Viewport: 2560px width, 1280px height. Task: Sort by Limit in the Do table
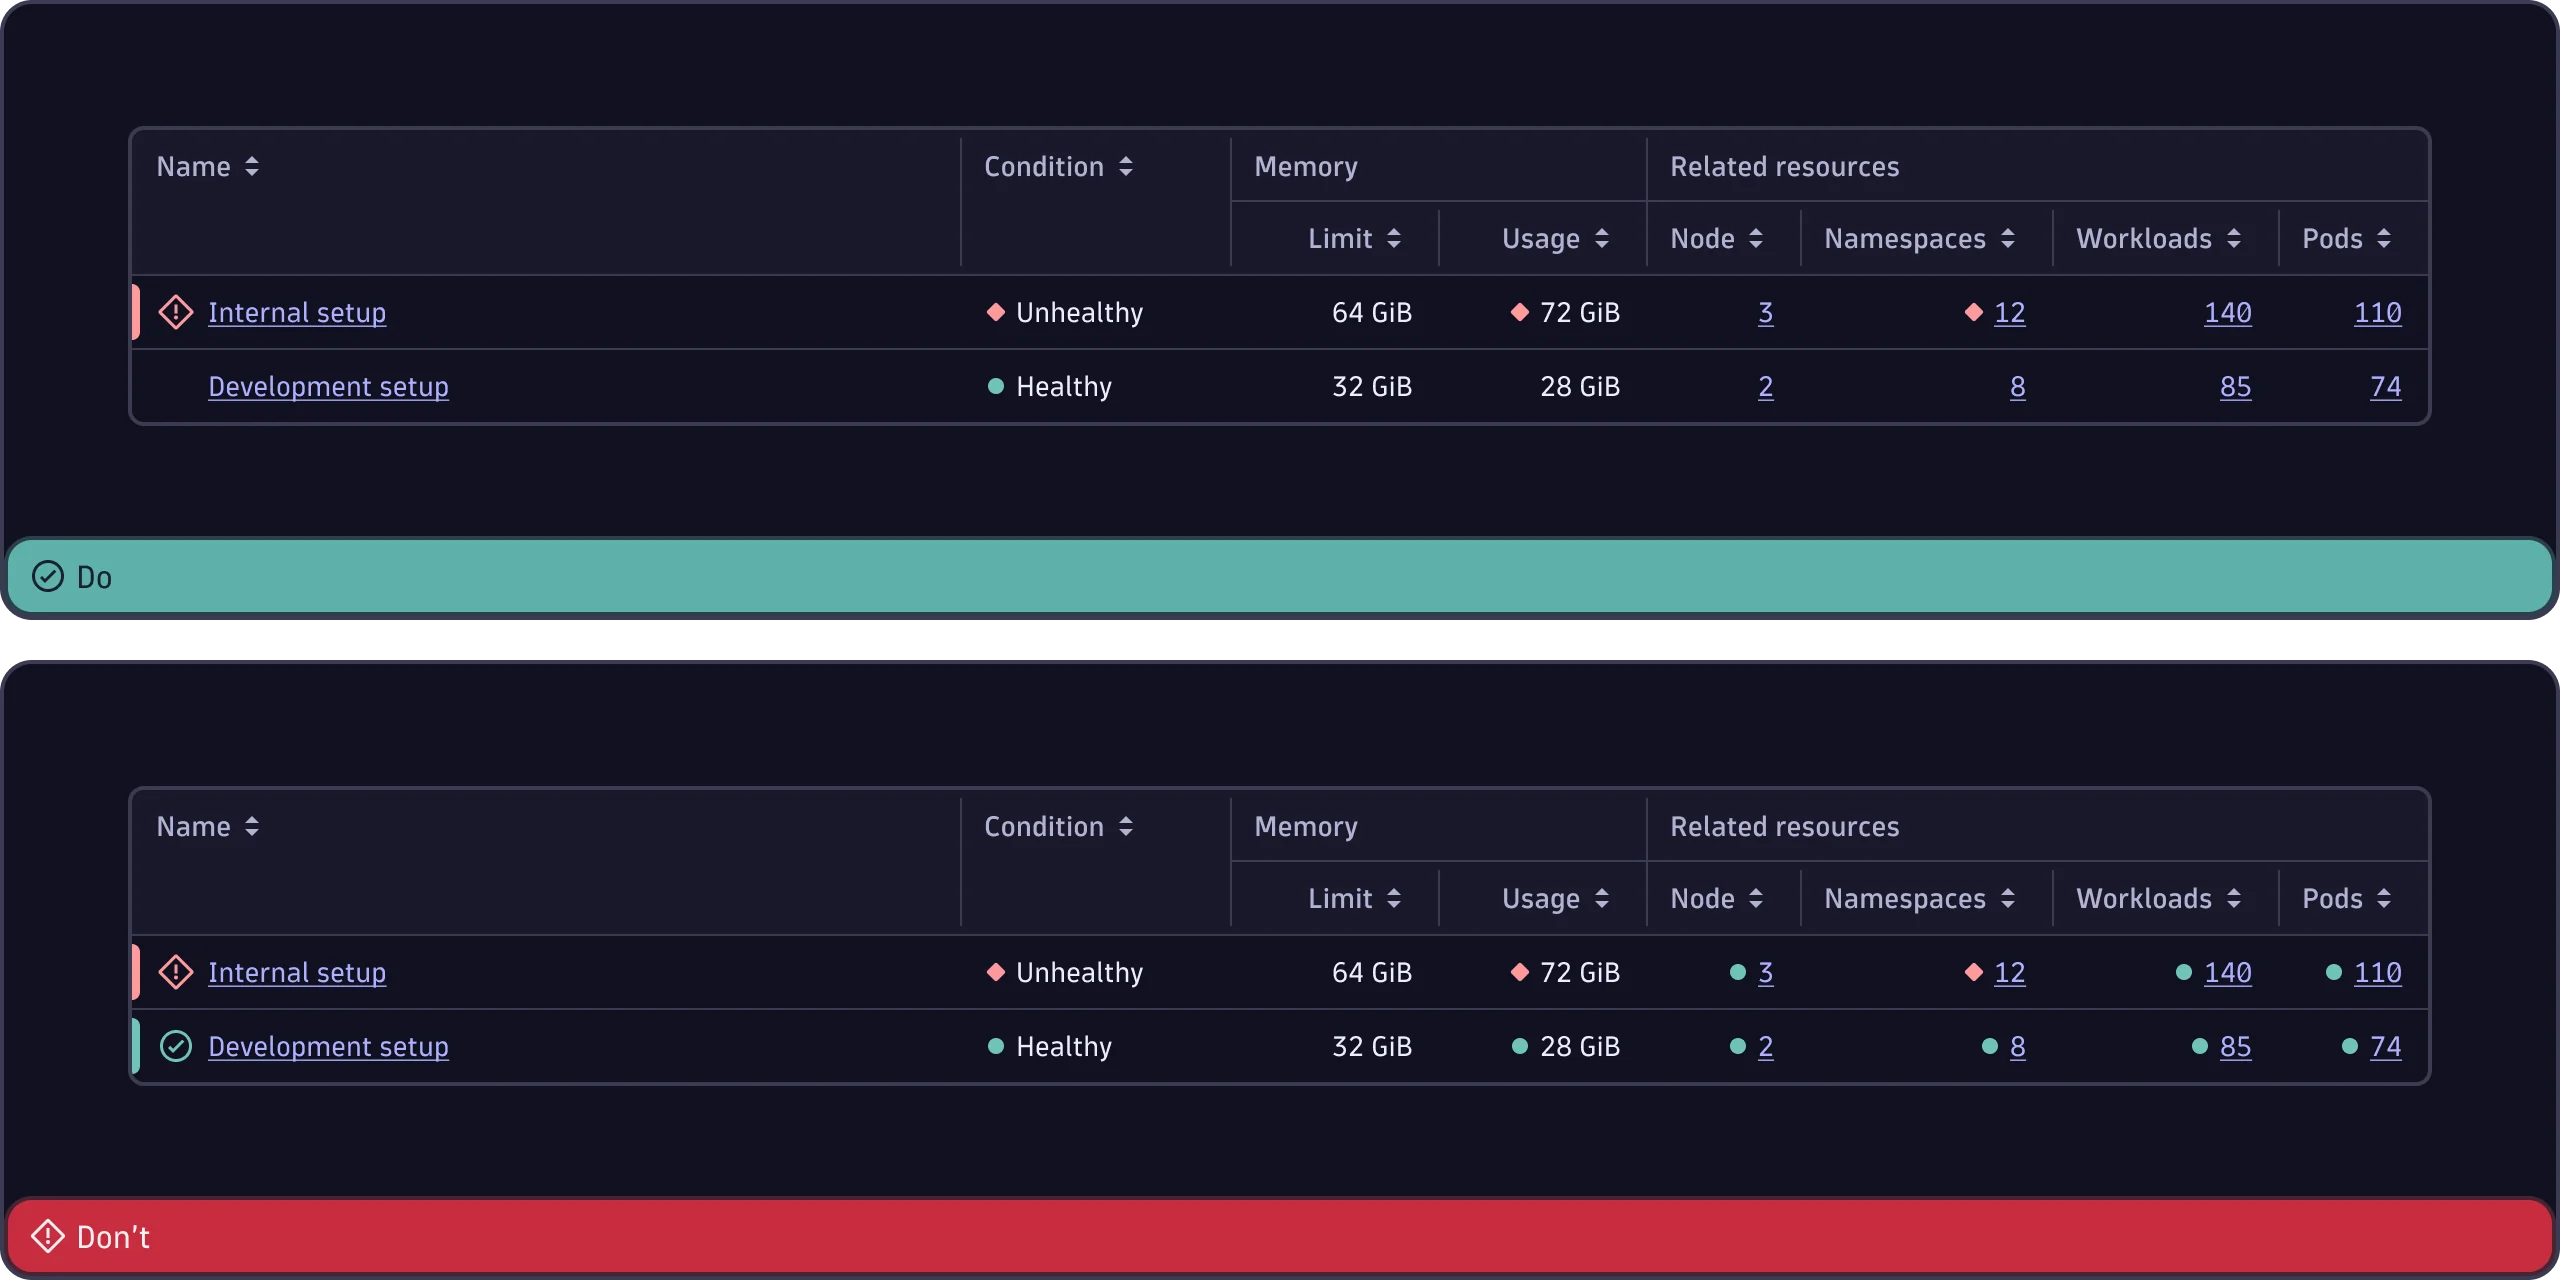(x=1394, y=238)
